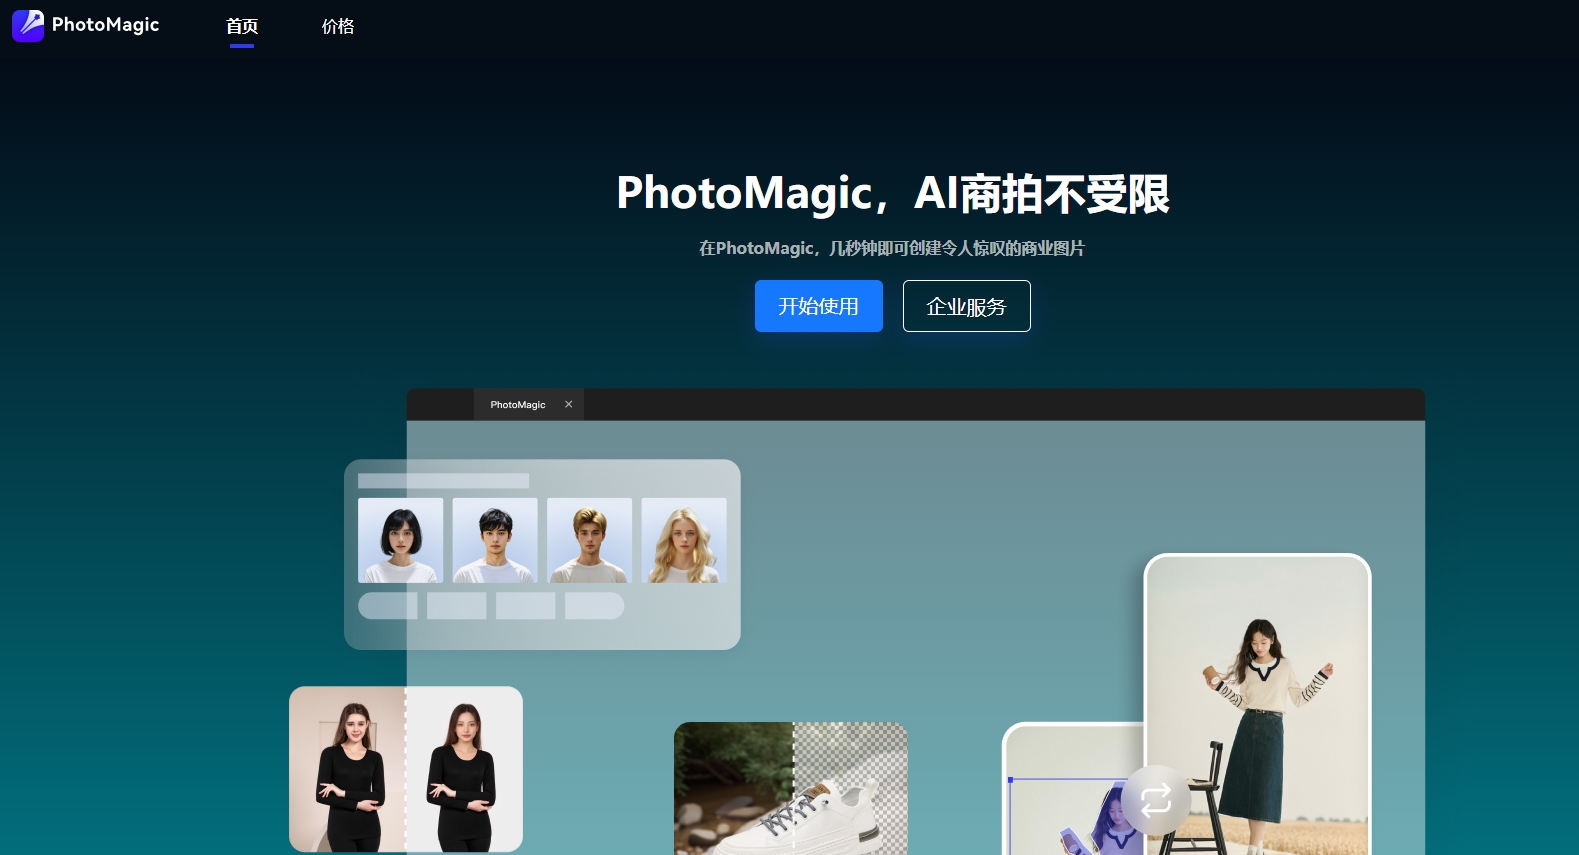Click the model before-after comparison image
Image resolution: width=1579 pixels, height=855 pixels.
406,769
